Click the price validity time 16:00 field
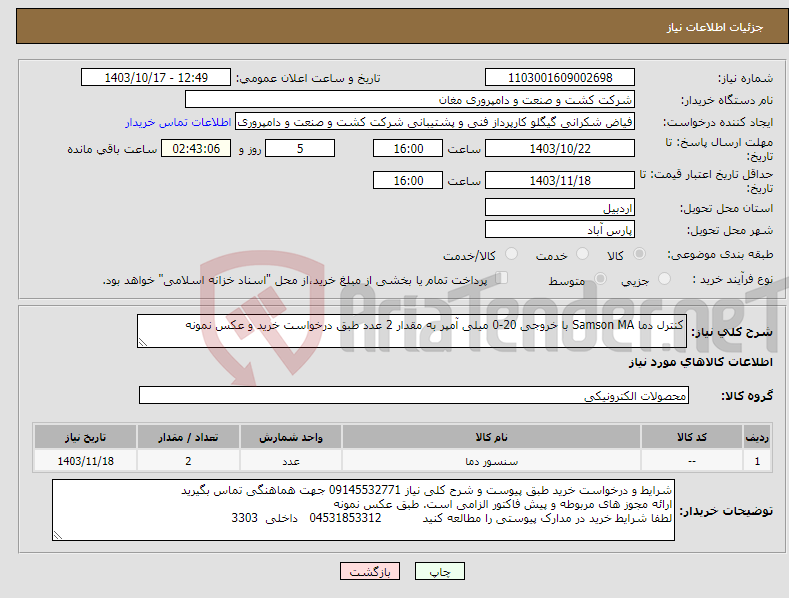Screen dimensions: 789x598 (x=408, y=180)
